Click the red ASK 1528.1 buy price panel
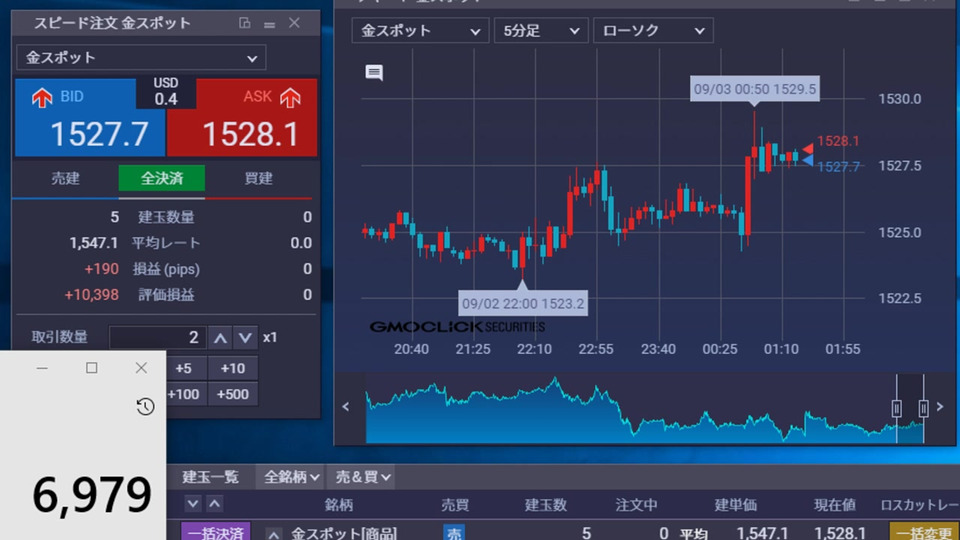960x540 pixels. (x=242, y=118)
